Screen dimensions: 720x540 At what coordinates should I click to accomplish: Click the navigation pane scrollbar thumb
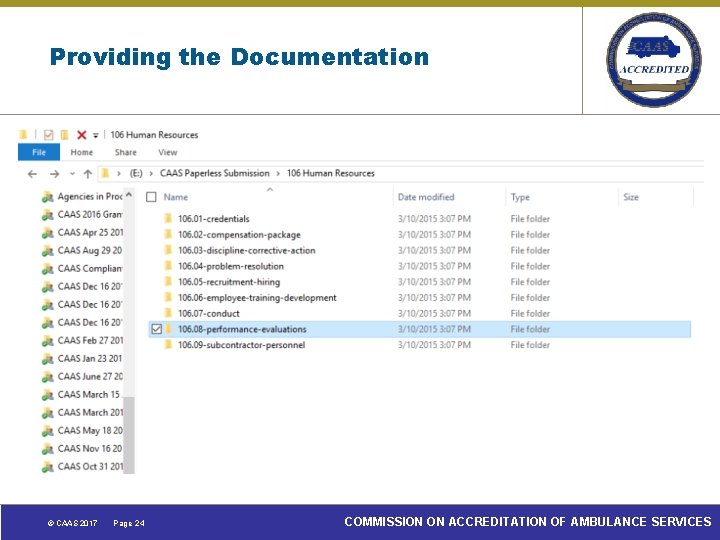[x=129, y=434]
